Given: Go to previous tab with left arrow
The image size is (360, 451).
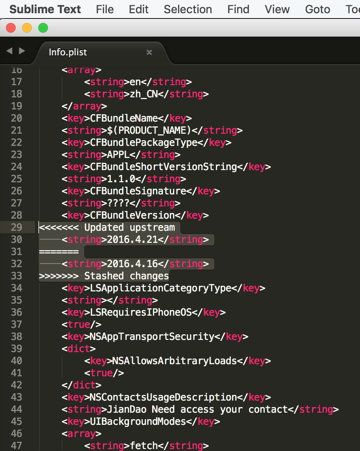Looking at the screenshot, I should click(10, 51).
